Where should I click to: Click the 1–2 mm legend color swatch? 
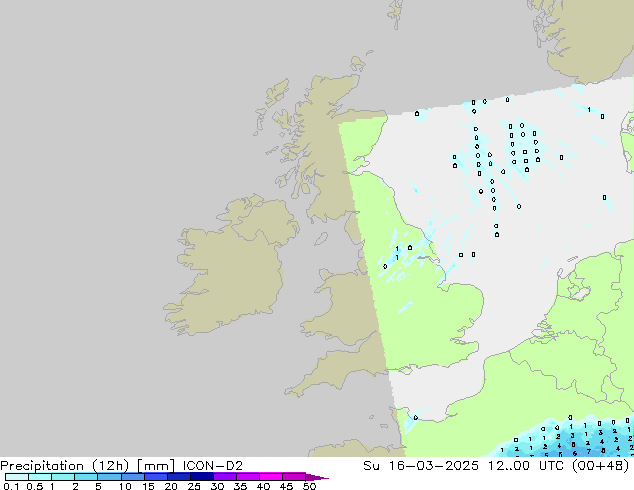(63, 477)
